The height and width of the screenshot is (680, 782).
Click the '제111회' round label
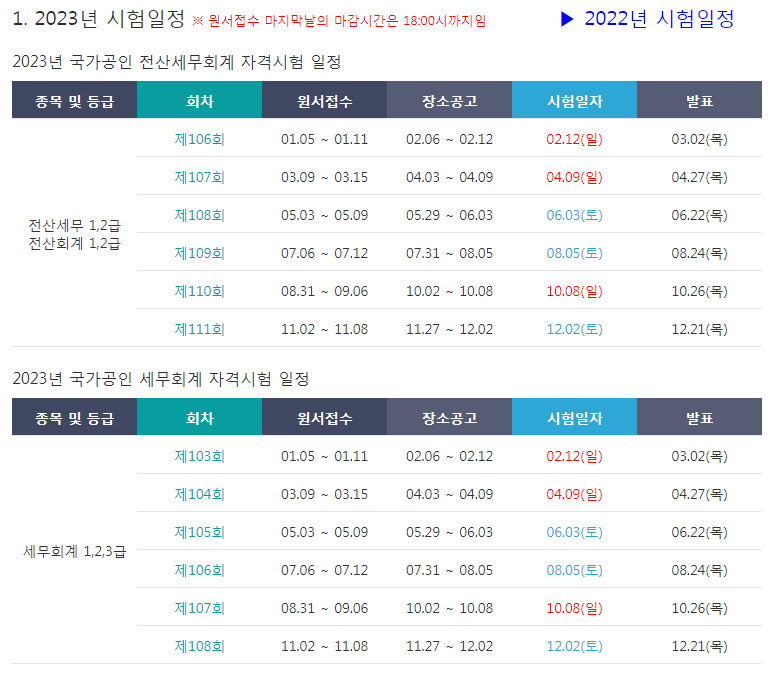point(199,329)
